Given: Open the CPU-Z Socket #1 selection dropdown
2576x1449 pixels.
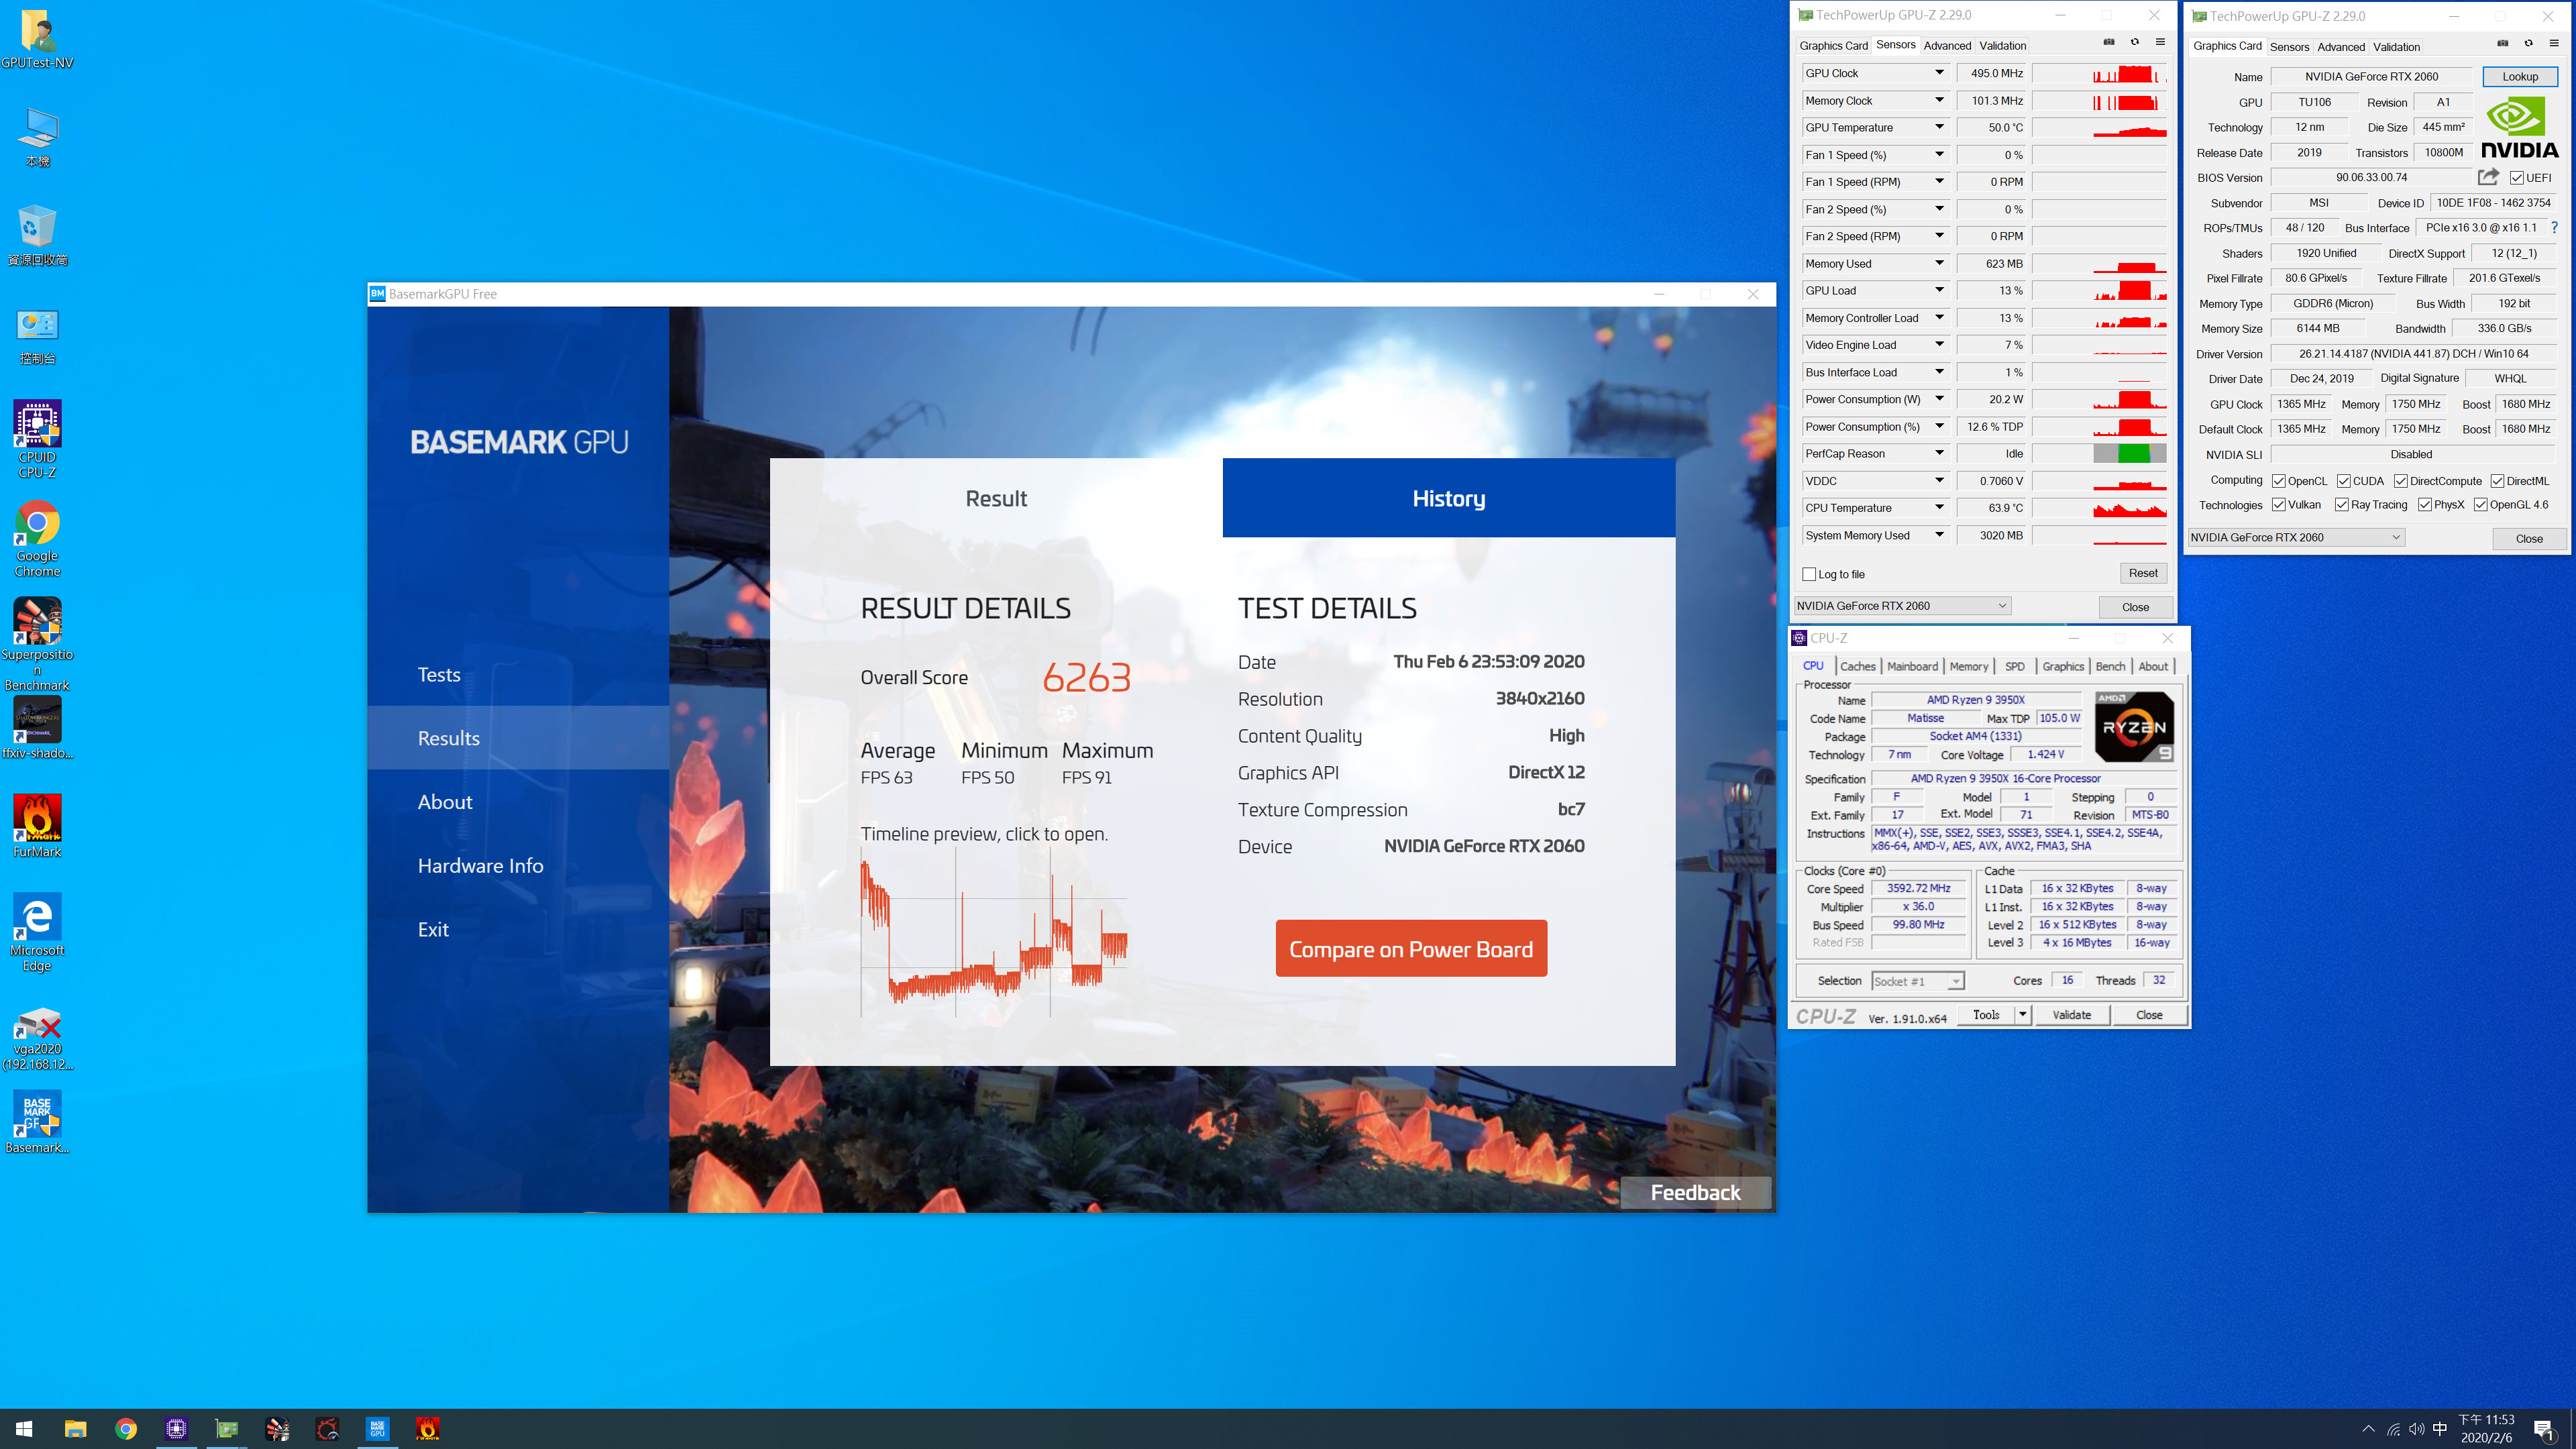Looking at the screenshot, I should [1917, 981].
